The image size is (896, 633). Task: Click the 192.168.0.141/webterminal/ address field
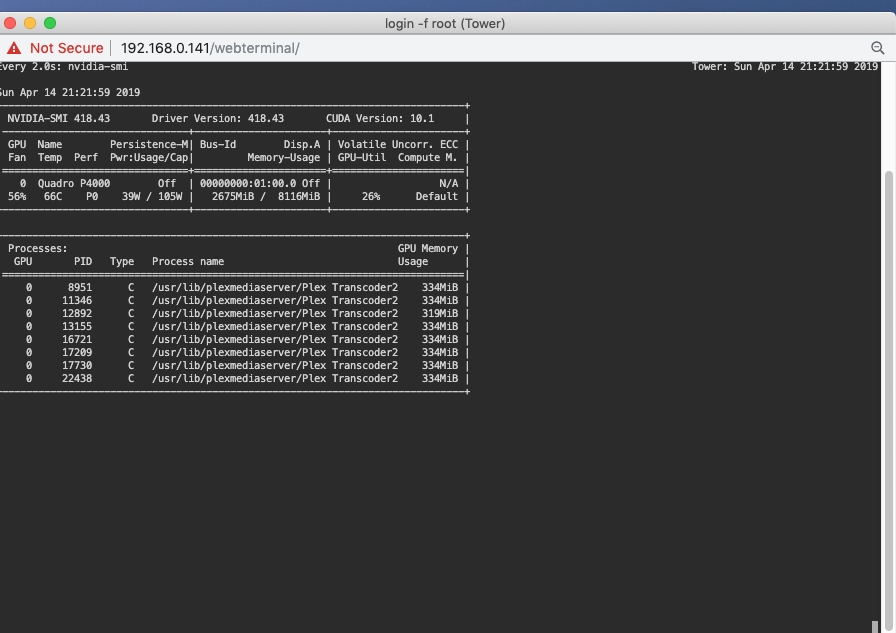tap(210, 48)
